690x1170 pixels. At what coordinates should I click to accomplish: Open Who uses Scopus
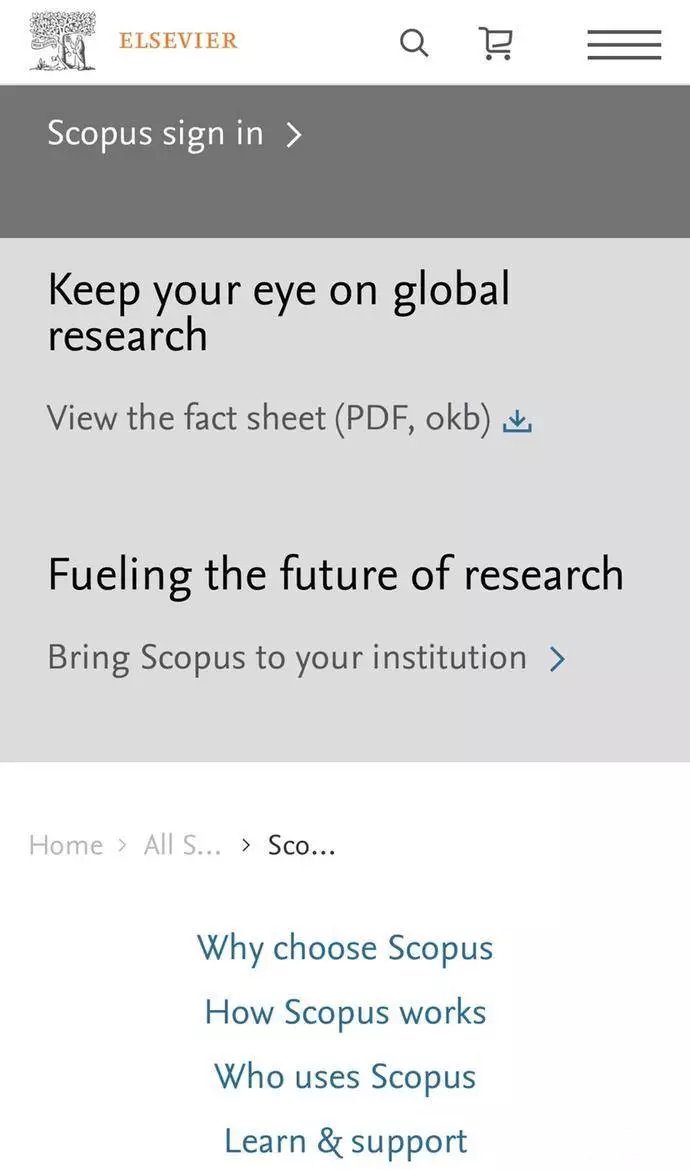(345, 1077)
